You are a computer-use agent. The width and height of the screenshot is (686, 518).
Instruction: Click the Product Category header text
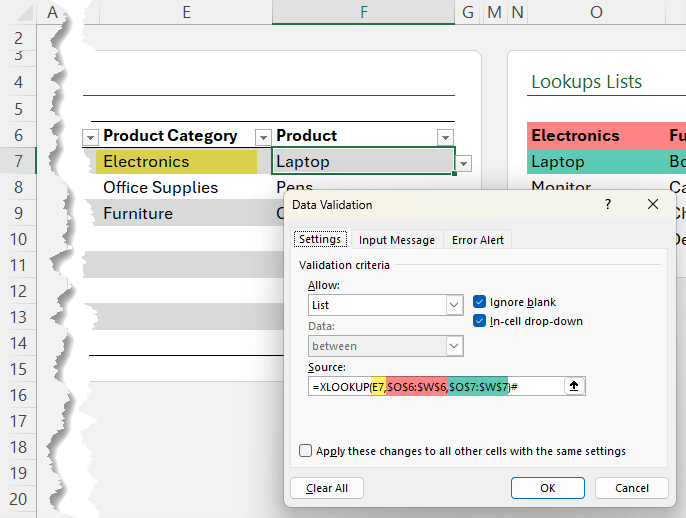[x=170, y=136]
